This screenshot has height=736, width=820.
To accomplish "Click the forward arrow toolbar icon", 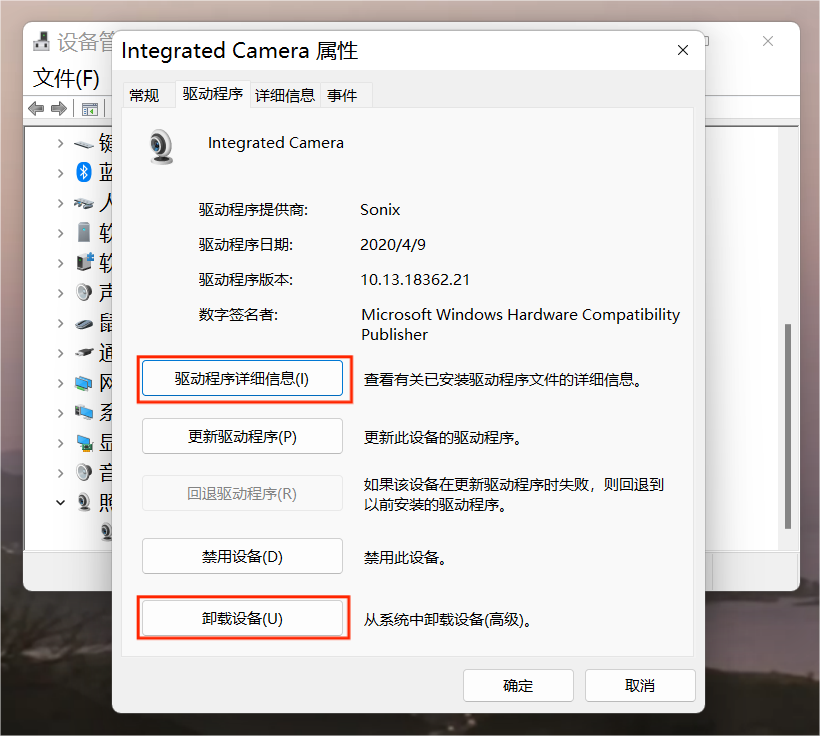I will 59,108.
